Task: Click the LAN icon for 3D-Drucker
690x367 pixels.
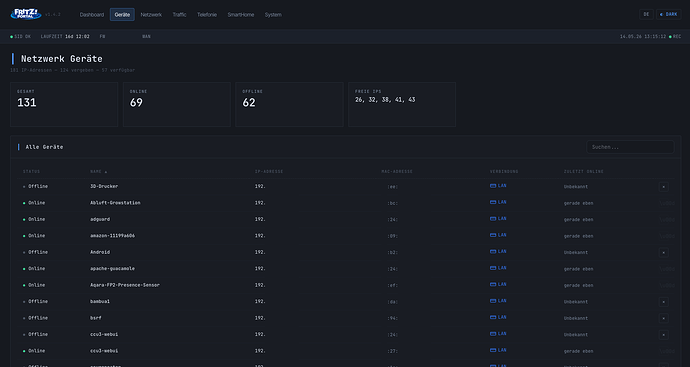Action: 493,186
